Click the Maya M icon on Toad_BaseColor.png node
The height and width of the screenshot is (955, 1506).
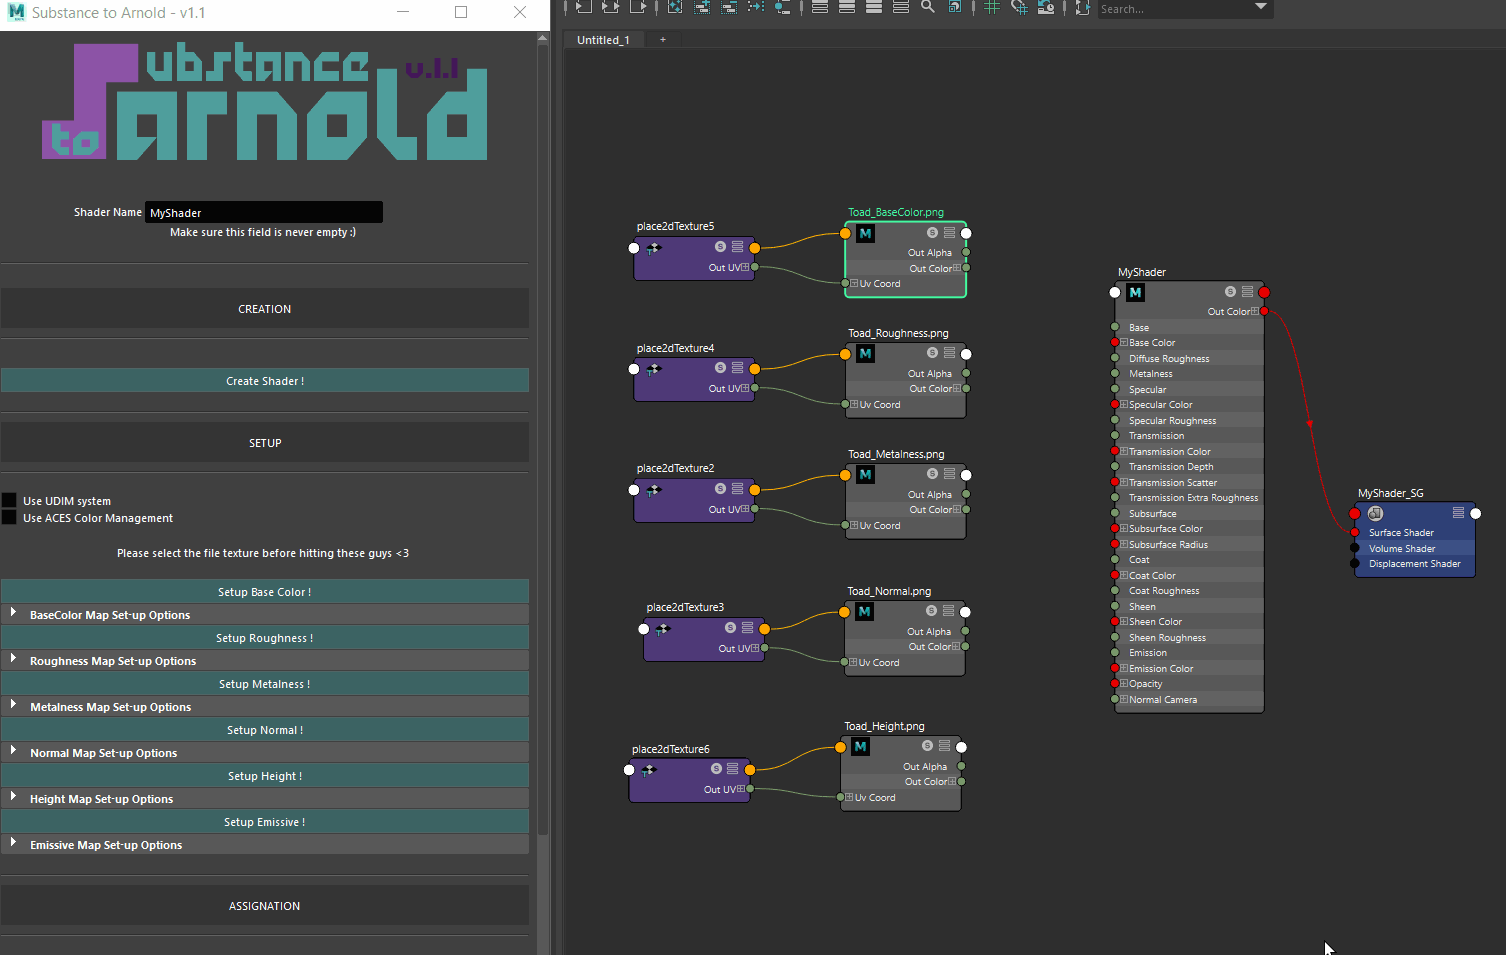(865, 234)
